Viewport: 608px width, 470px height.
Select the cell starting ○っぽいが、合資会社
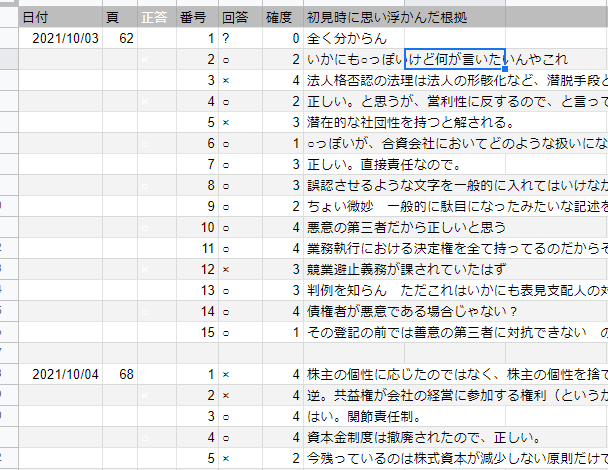pos(354,143)
